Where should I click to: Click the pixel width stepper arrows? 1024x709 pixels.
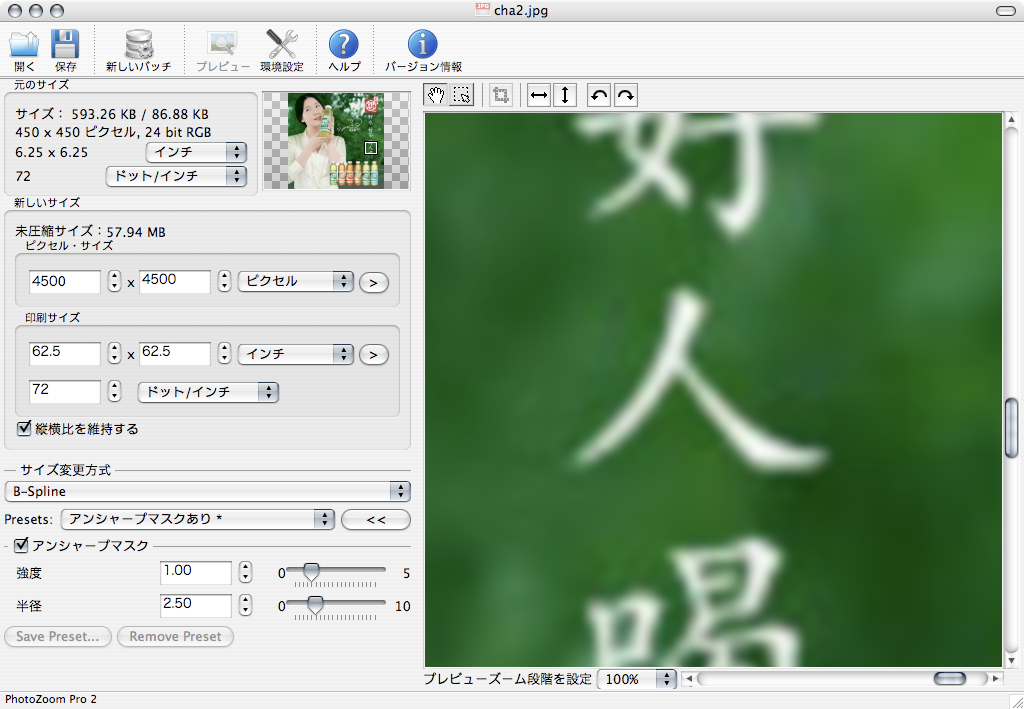[114, 281]
